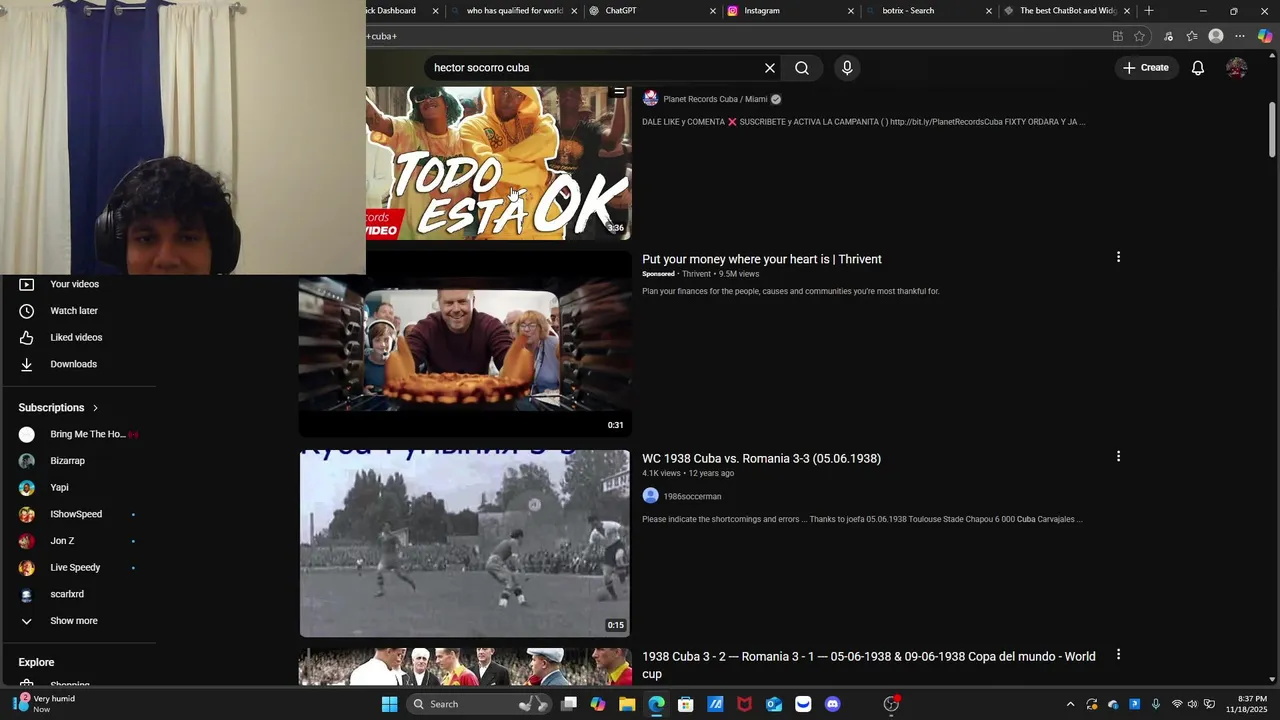The image size is (1280, 720).
Task: Open options for 1938 Copa del mundo video
Action: 1118,654
